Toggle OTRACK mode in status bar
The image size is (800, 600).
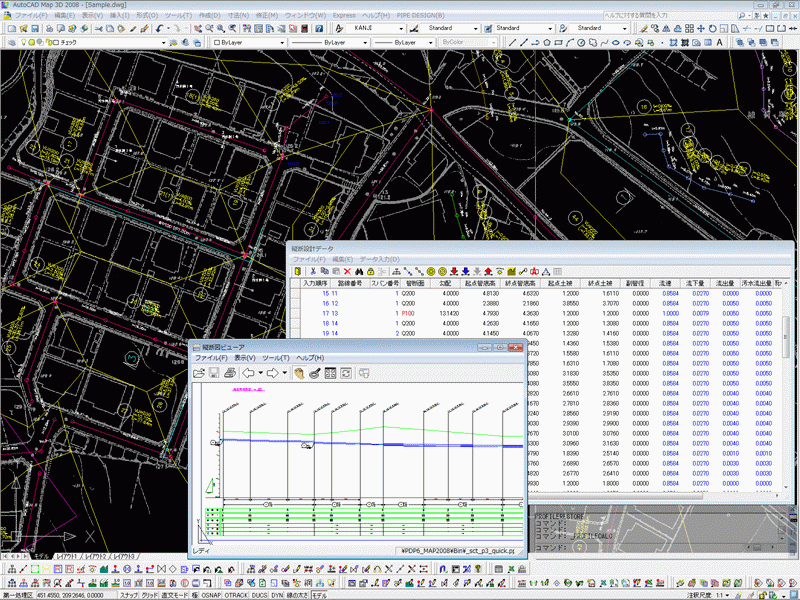pyautogui.click(x=236, y=594)
